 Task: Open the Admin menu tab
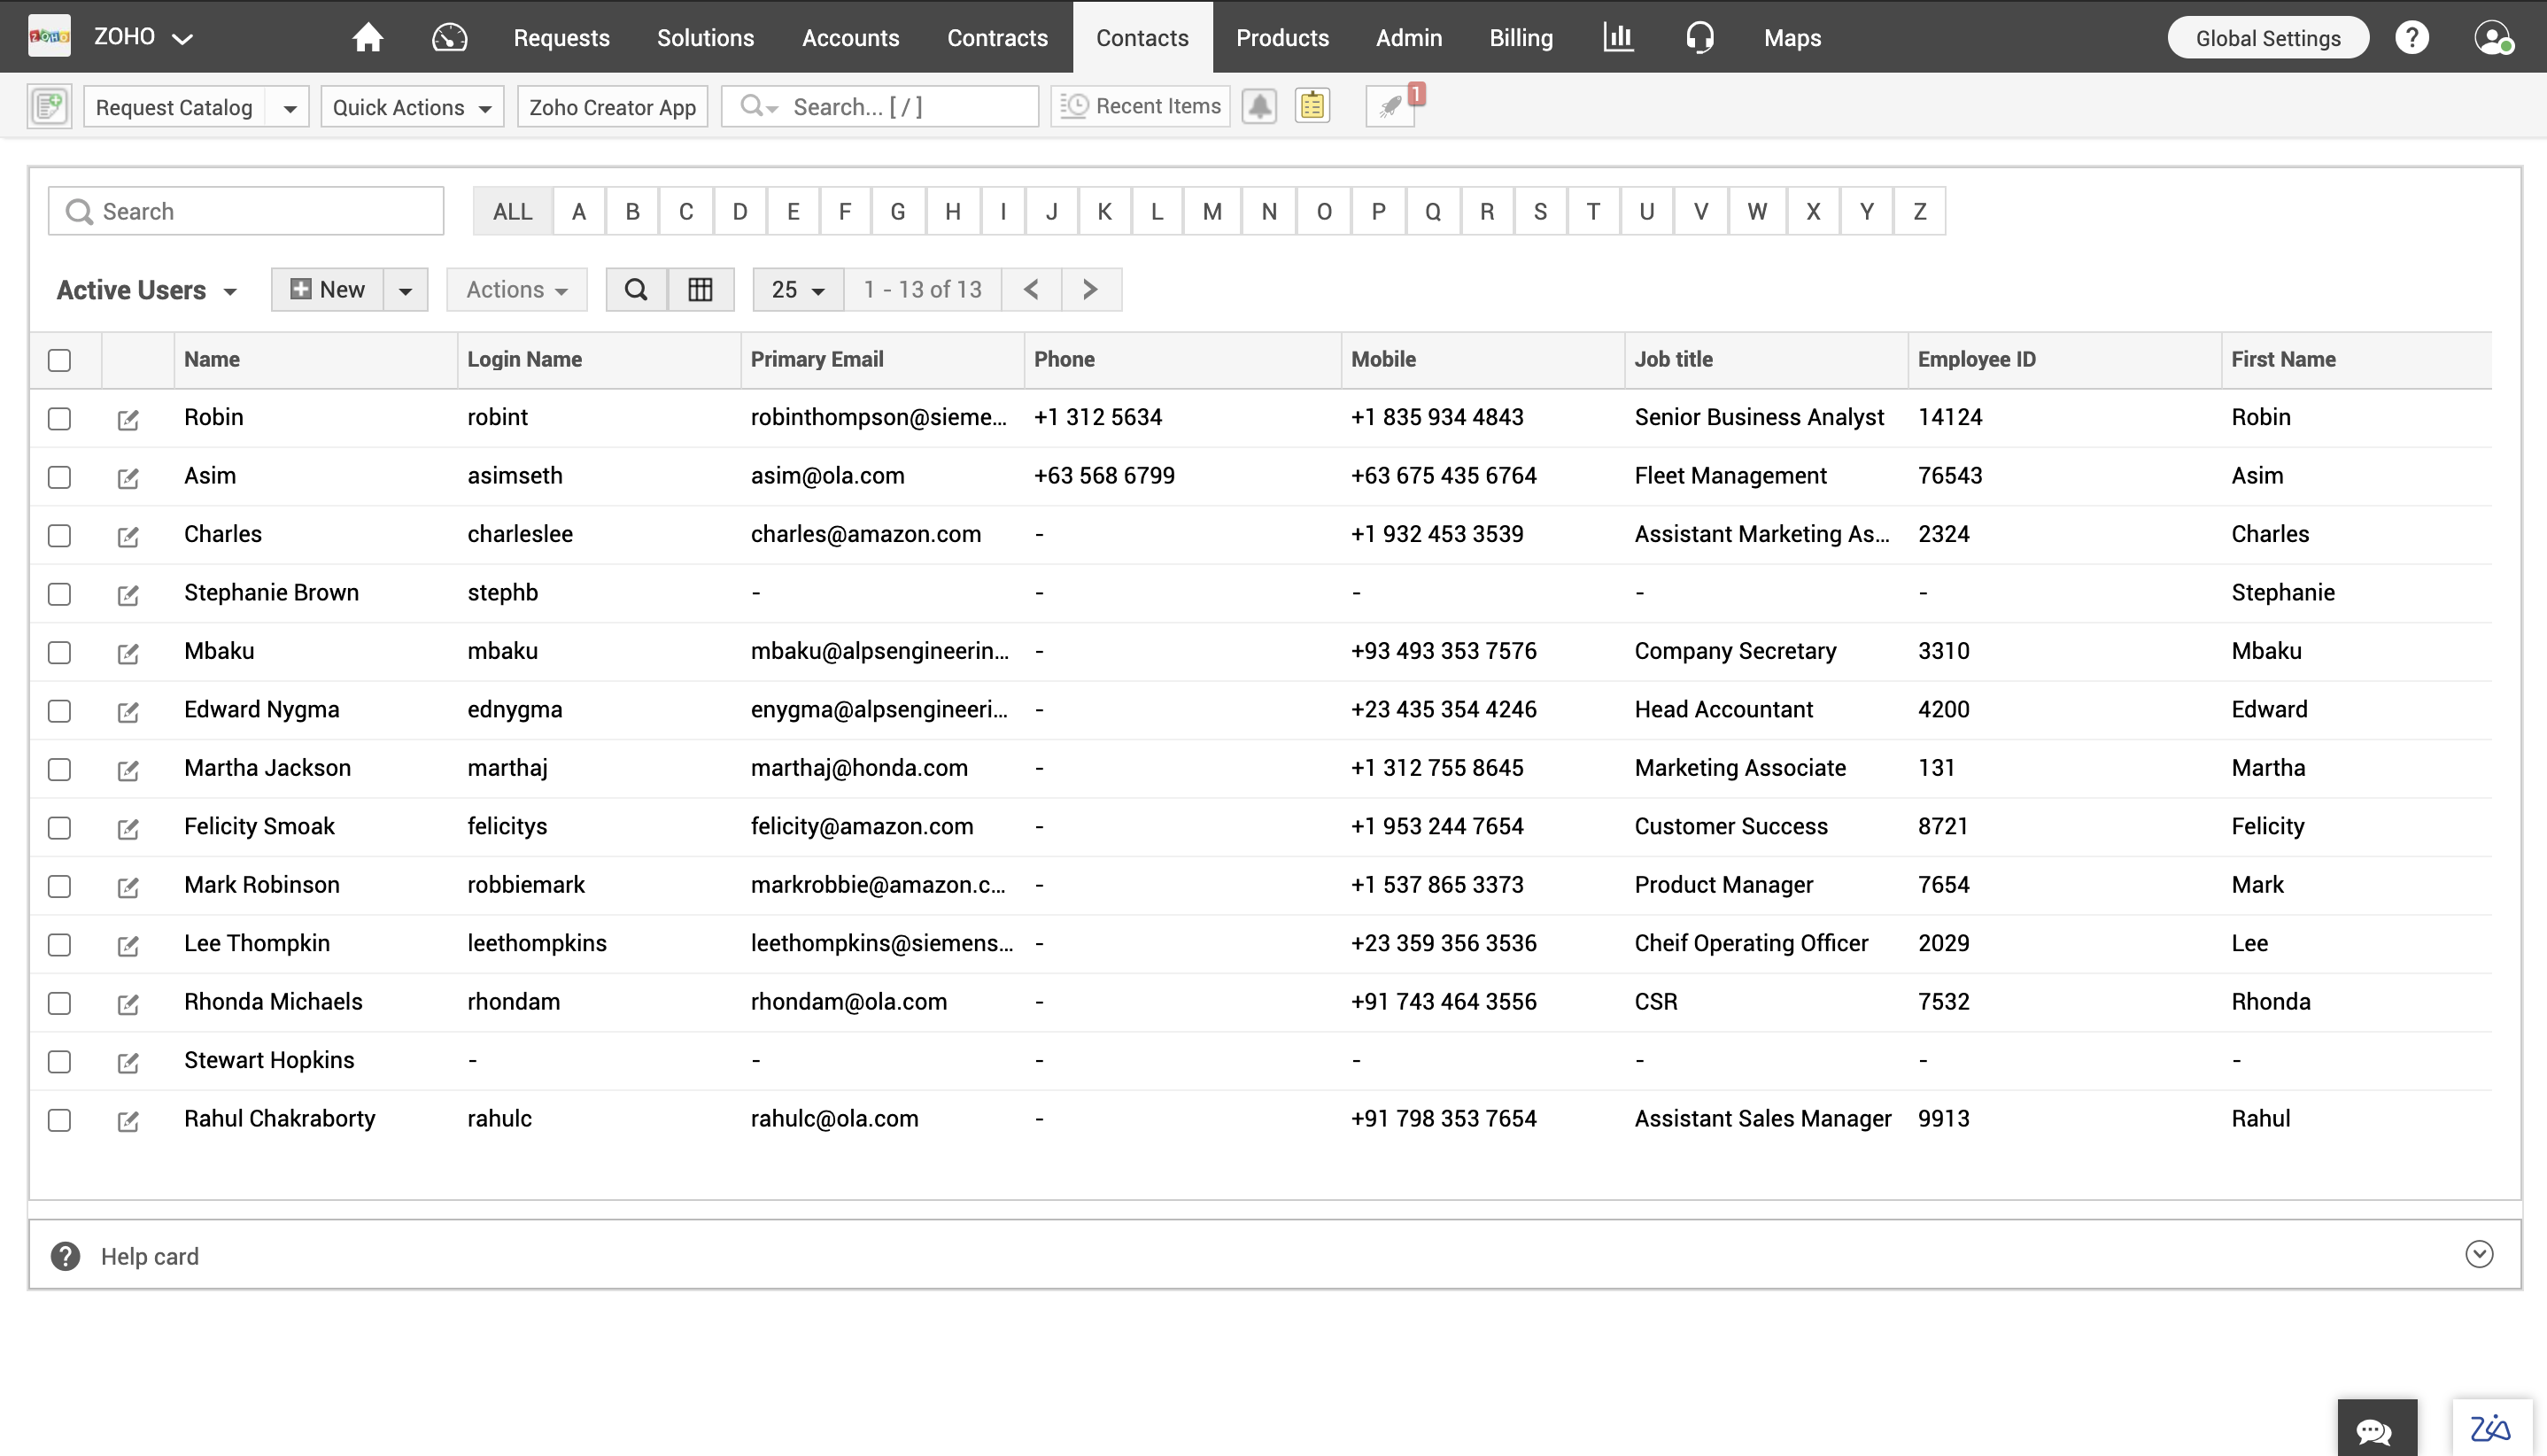tap(1410, 36)
